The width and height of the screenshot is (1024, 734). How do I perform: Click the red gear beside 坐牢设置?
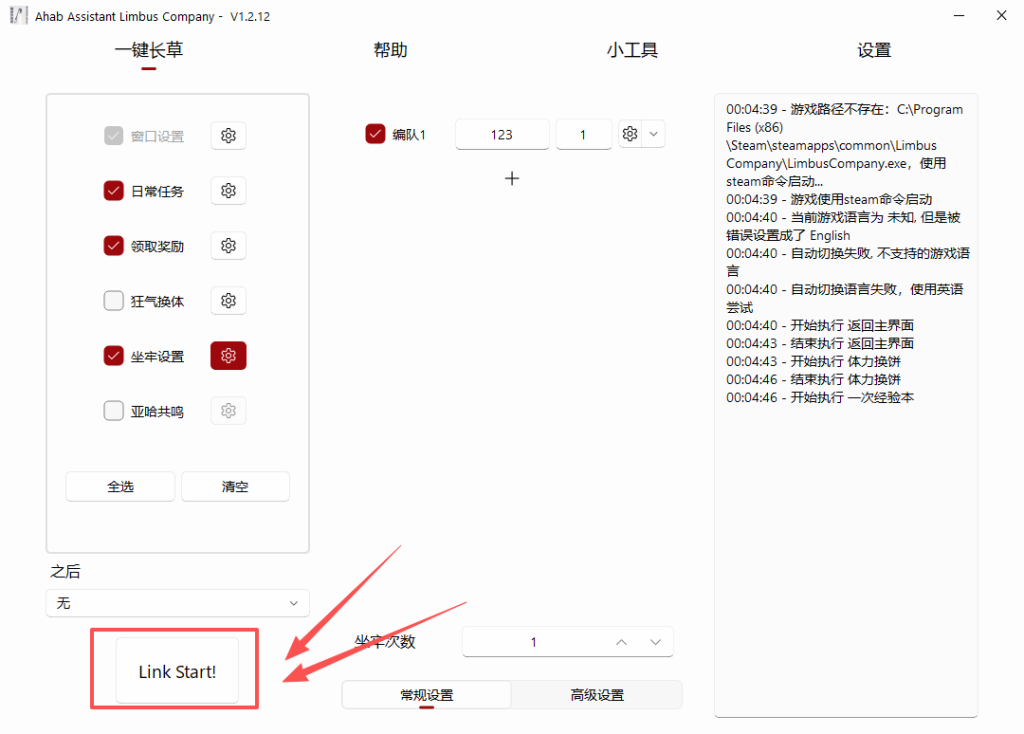pos(228,356)
